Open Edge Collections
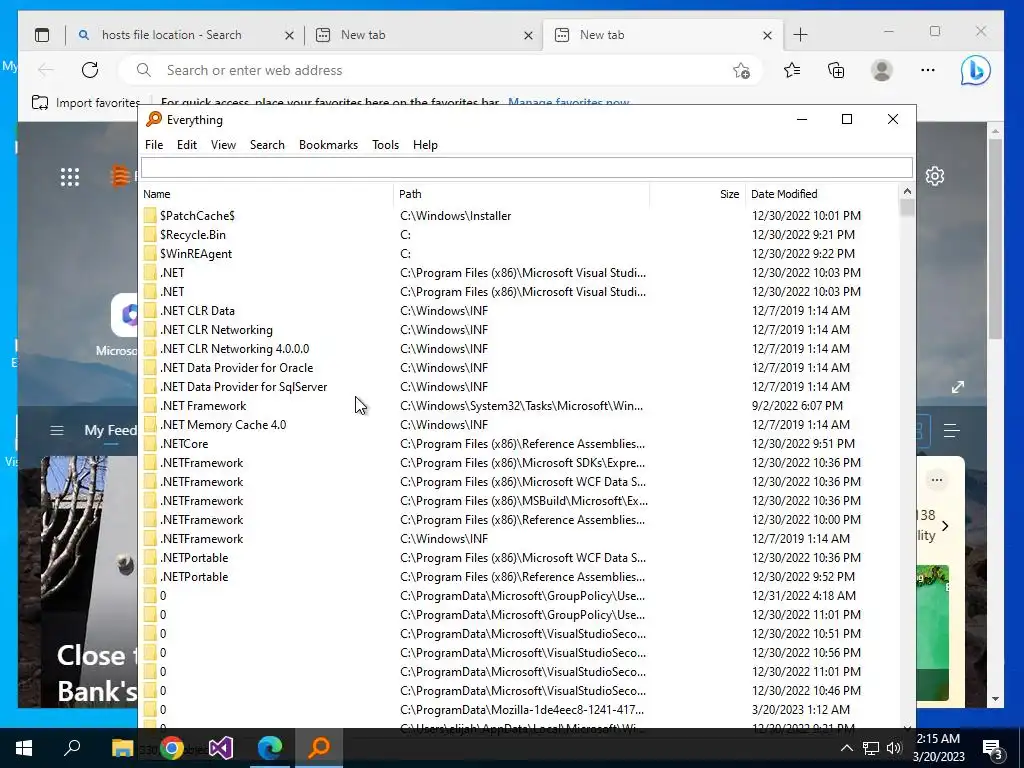Viewport: 1024px width, 768px height. (836, 70)
